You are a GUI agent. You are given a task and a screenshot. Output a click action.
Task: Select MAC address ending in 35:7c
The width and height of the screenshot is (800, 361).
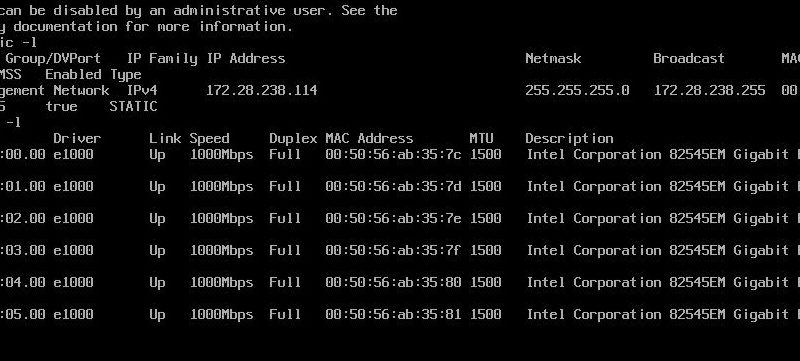[393, 154]
